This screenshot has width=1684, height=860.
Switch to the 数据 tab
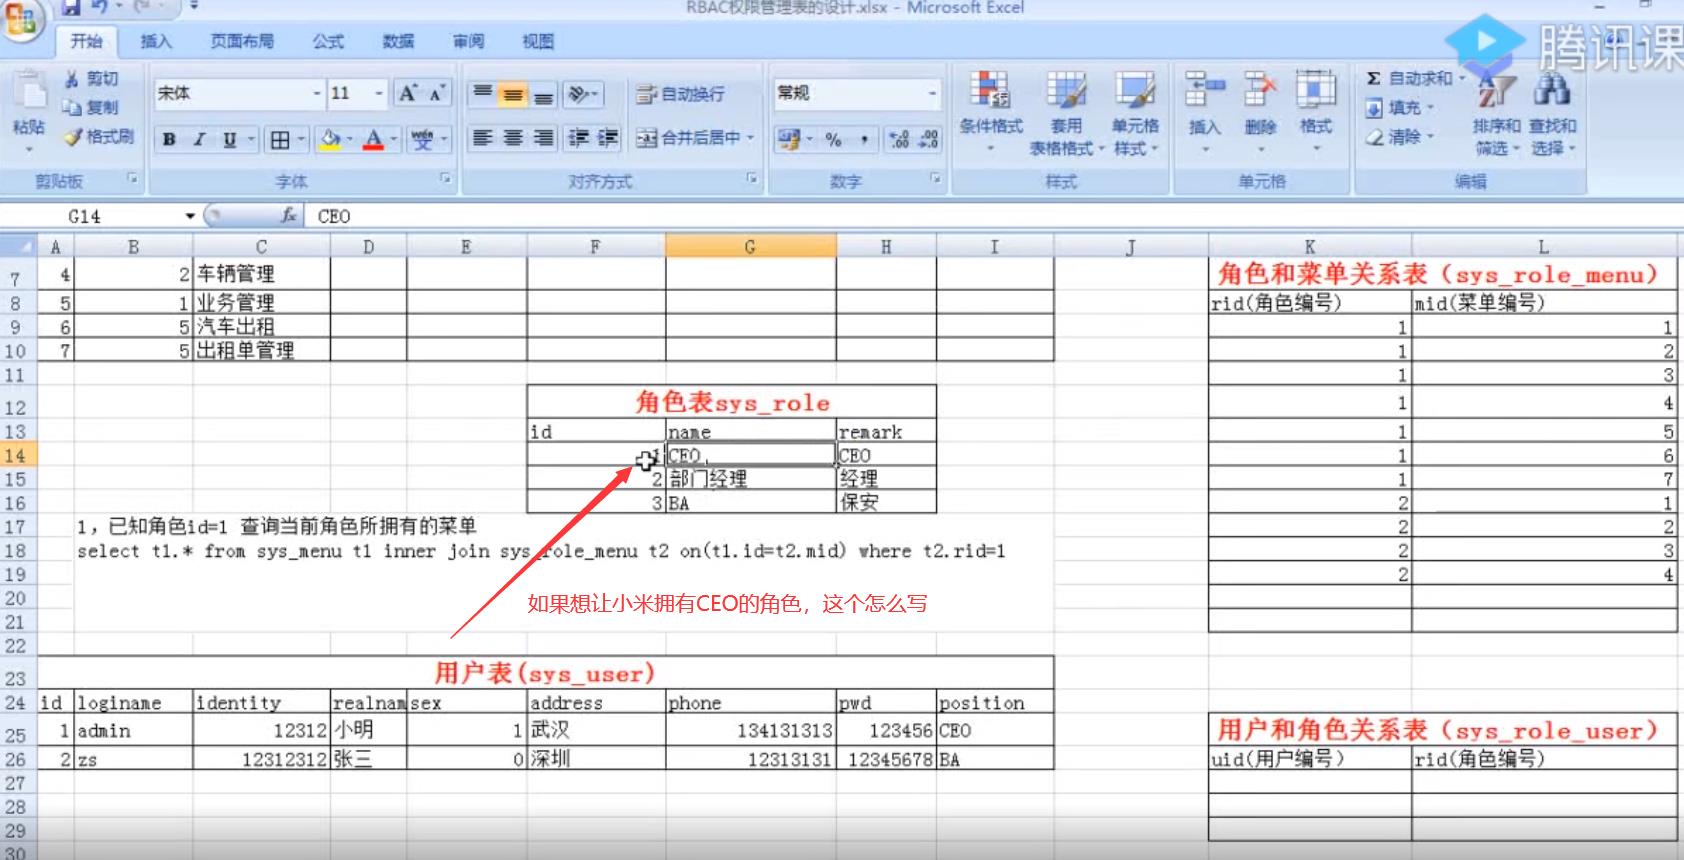[x=398, y=41]
